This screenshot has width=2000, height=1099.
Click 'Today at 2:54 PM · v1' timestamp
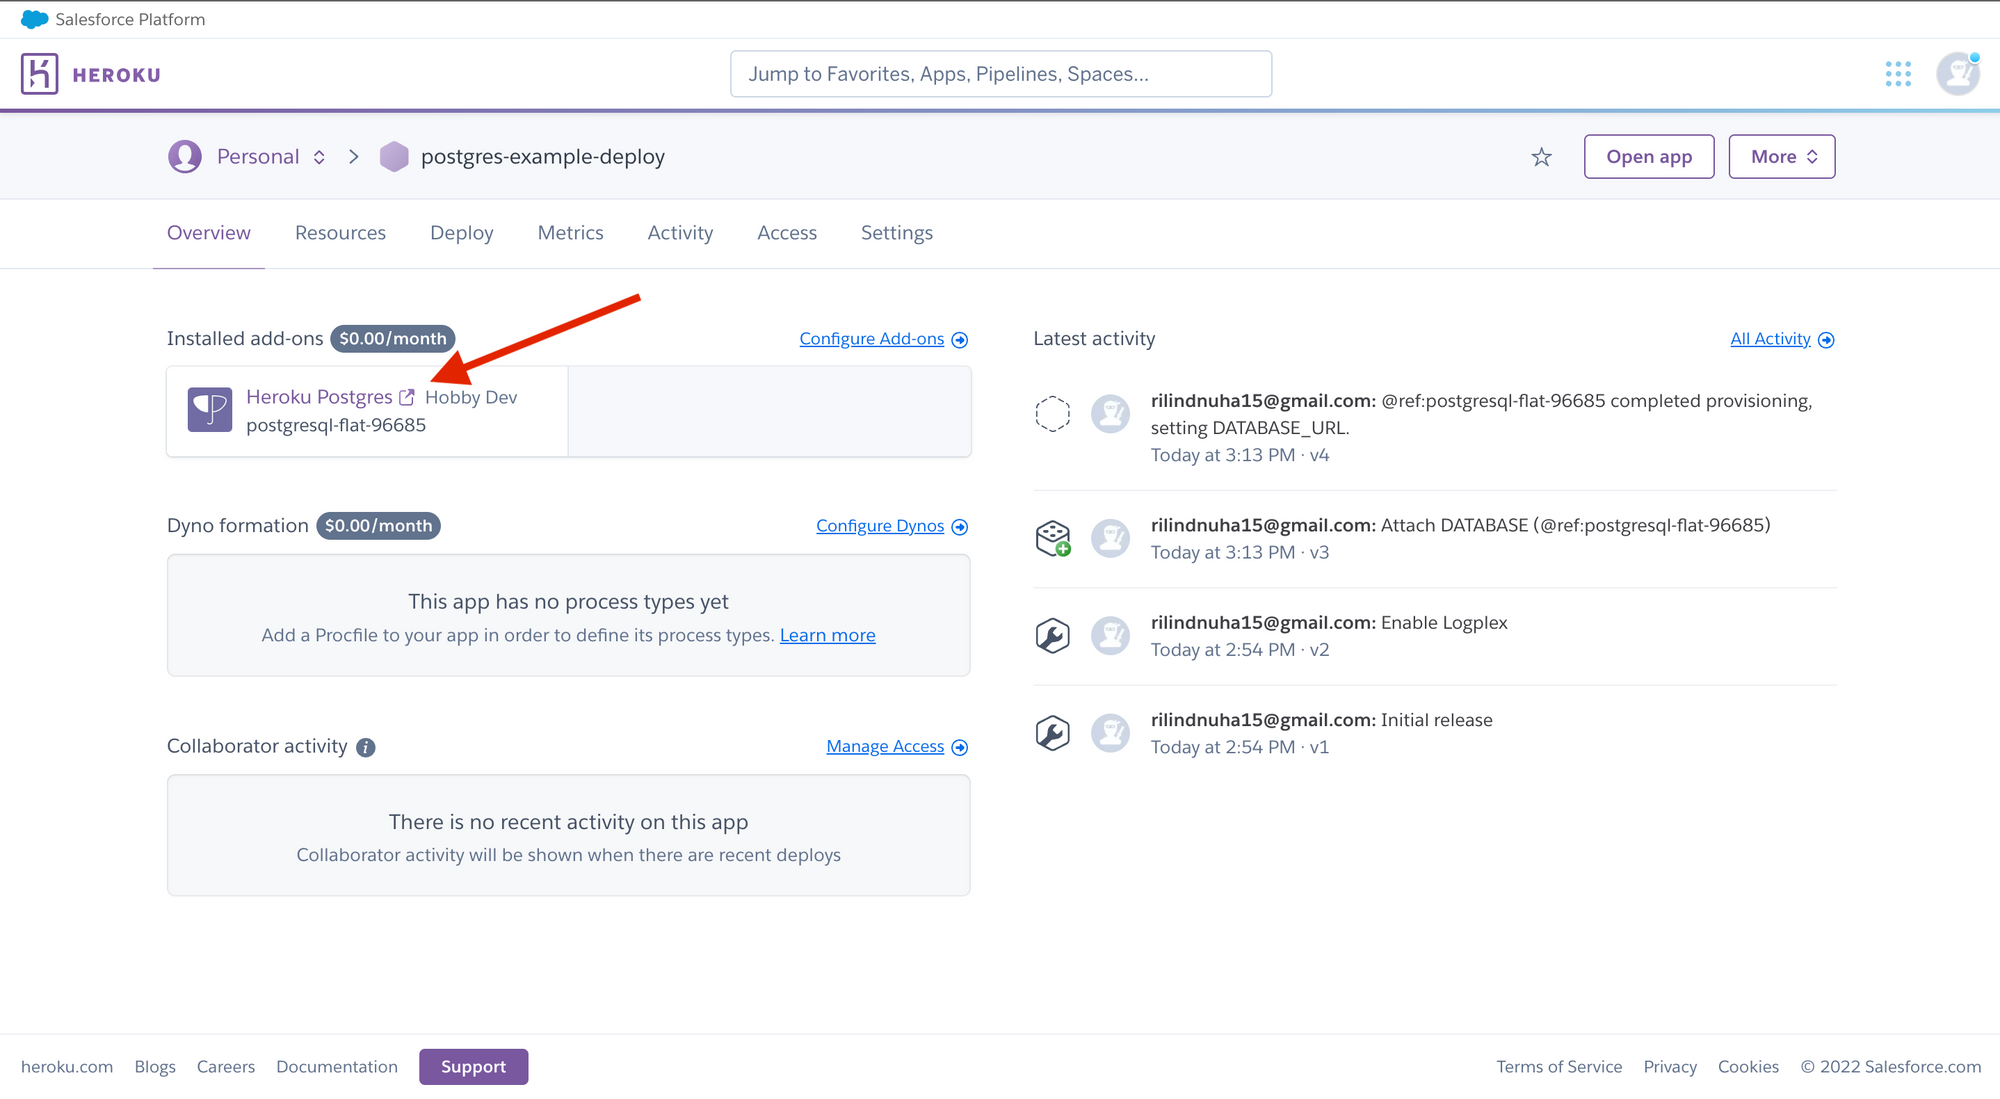1240,747
